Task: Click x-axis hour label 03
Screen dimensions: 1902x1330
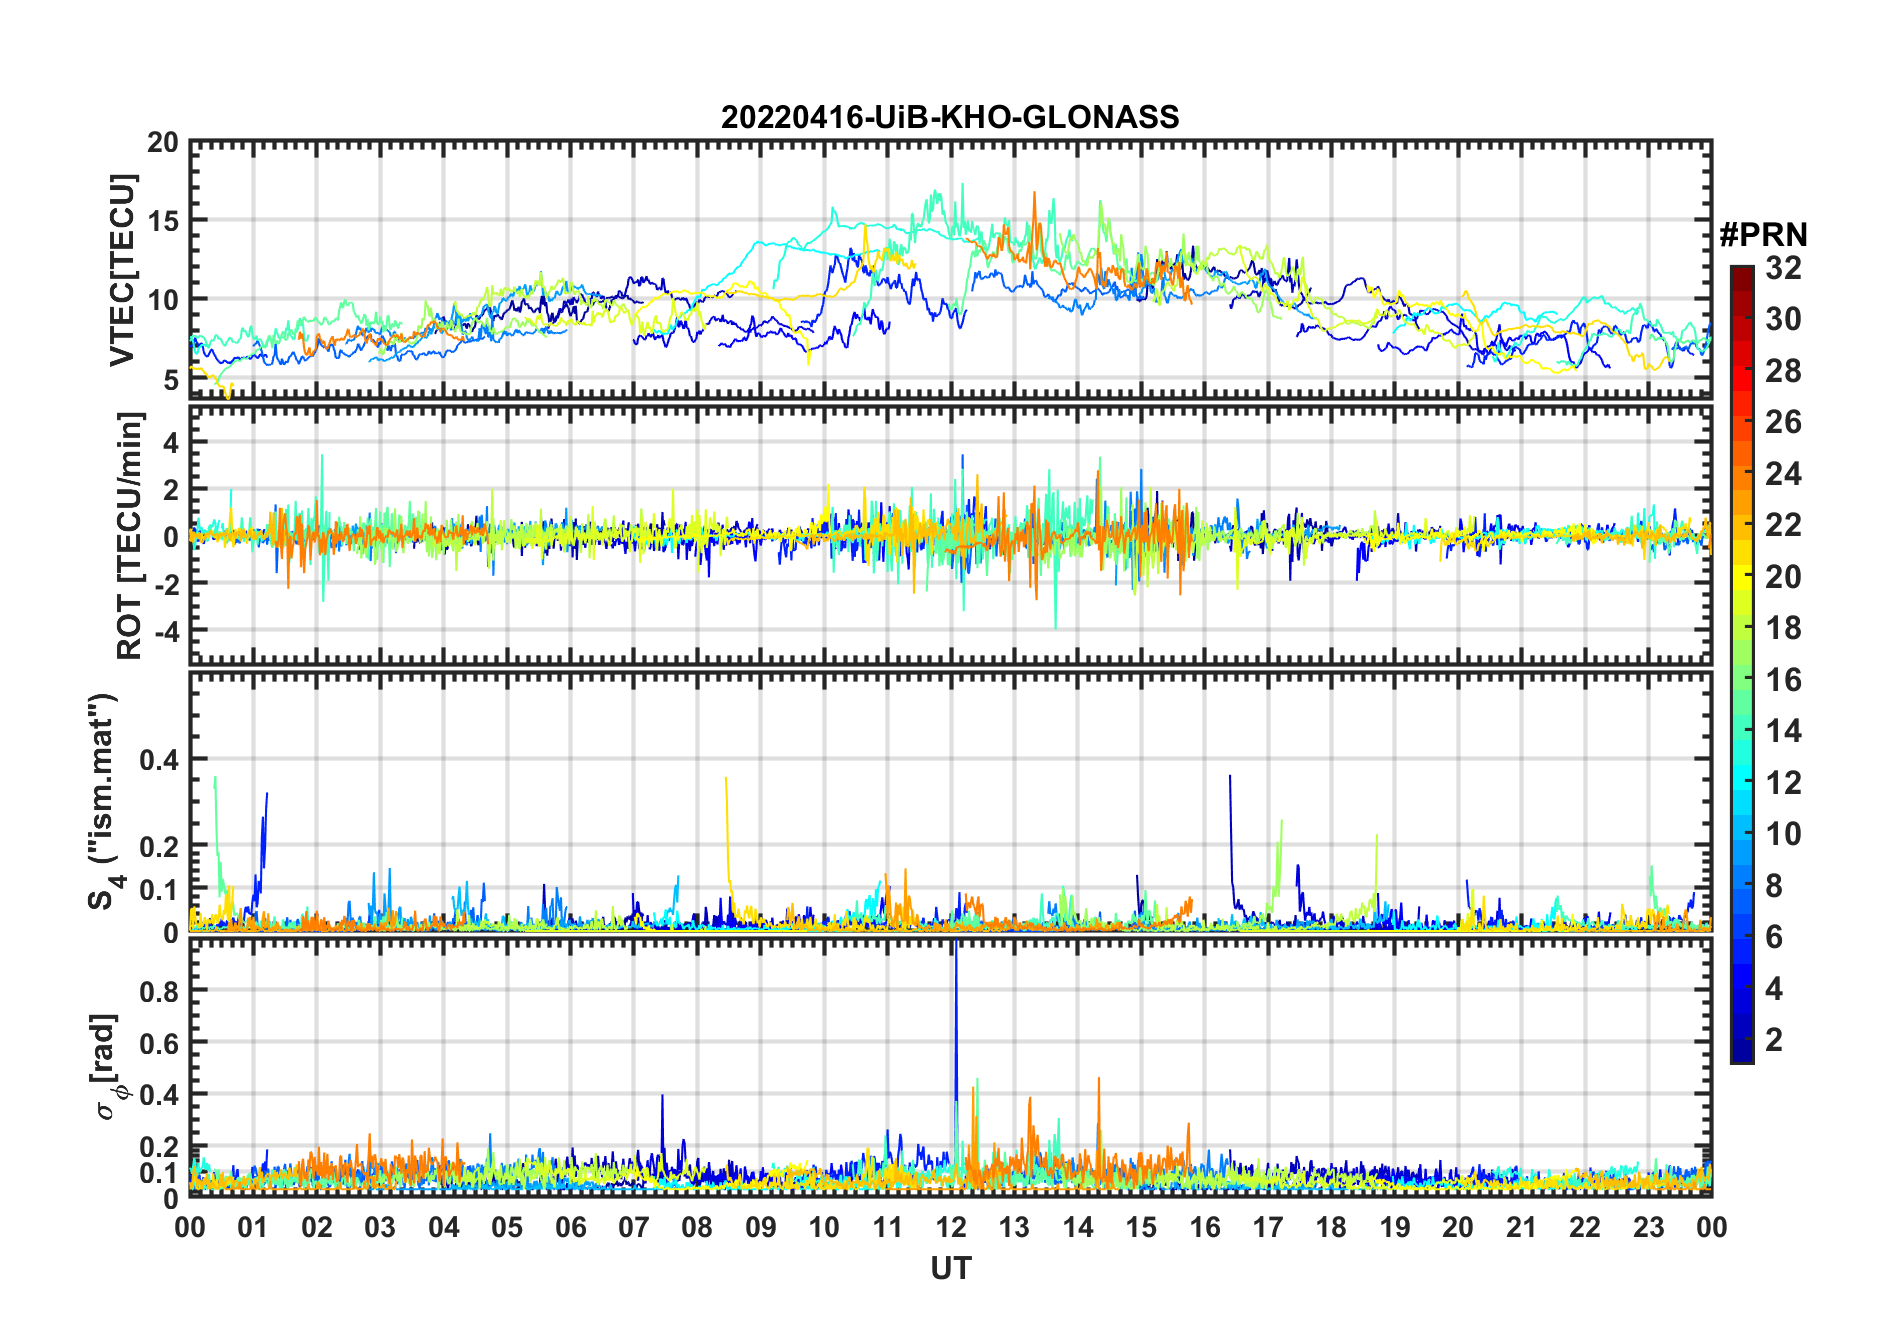Action: click(x=380, y=1227)
